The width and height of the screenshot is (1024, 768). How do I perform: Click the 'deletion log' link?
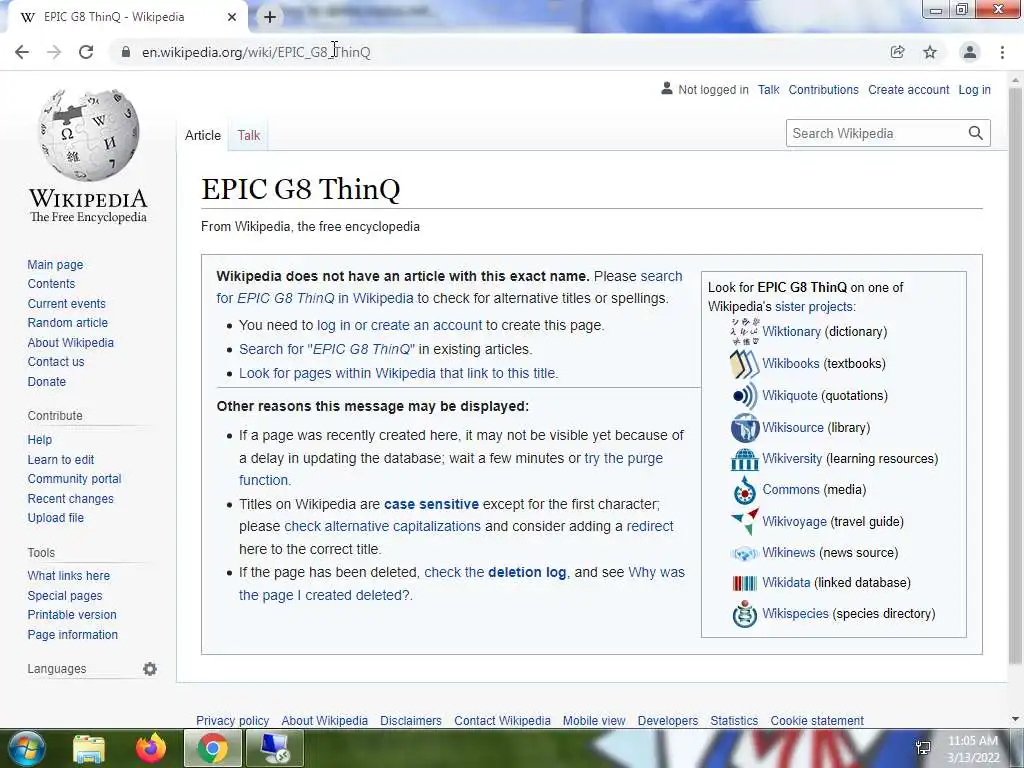[527, 573]
